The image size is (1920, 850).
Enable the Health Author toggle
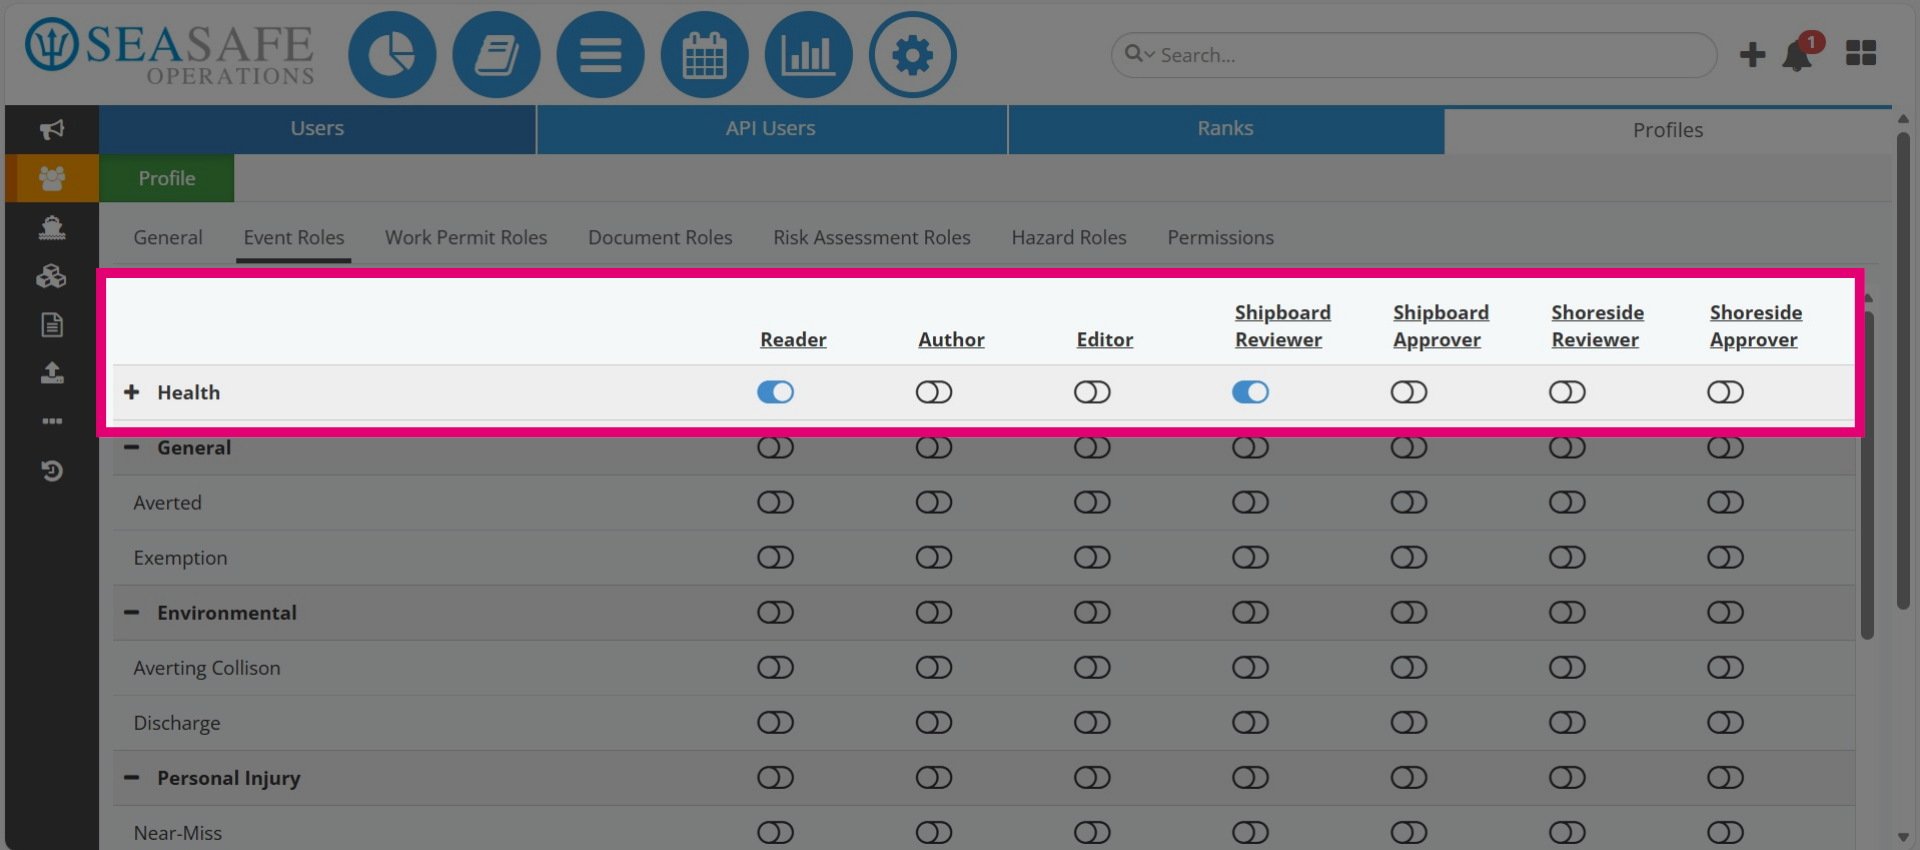click(934, 392)
